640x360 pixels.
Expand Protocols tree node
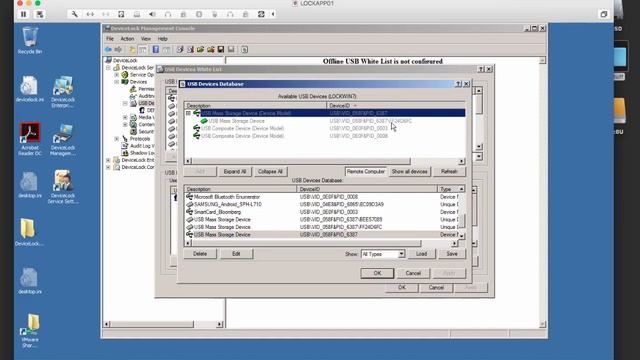coord(117,139)
